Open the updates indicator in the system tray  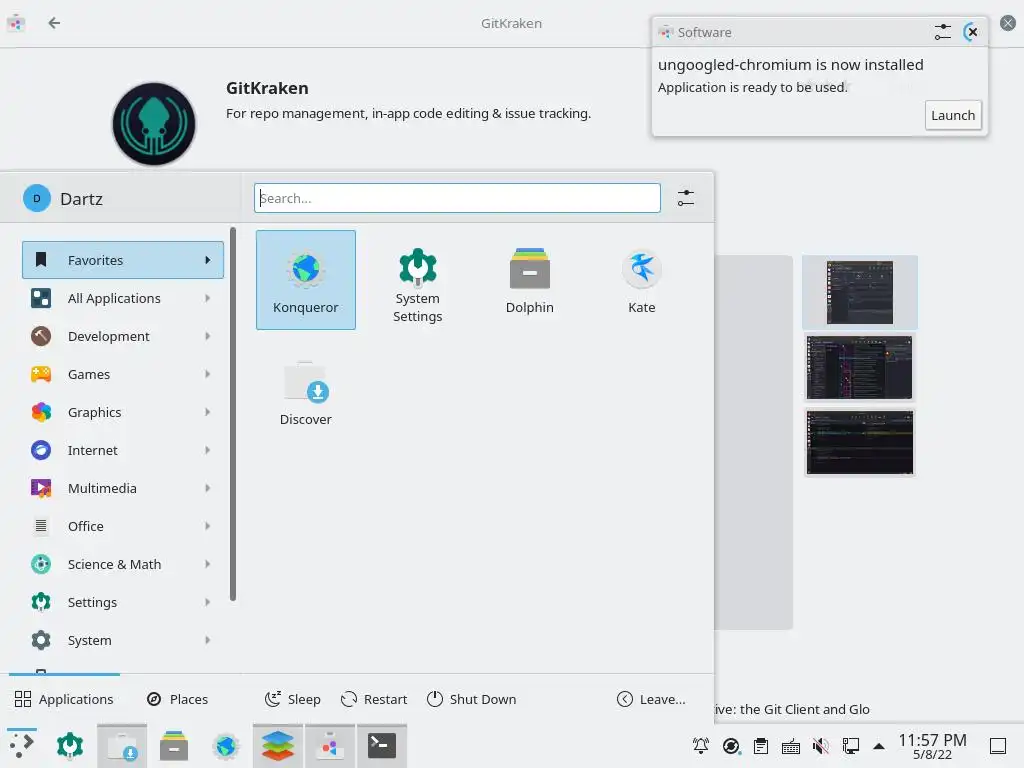(731, 745)
